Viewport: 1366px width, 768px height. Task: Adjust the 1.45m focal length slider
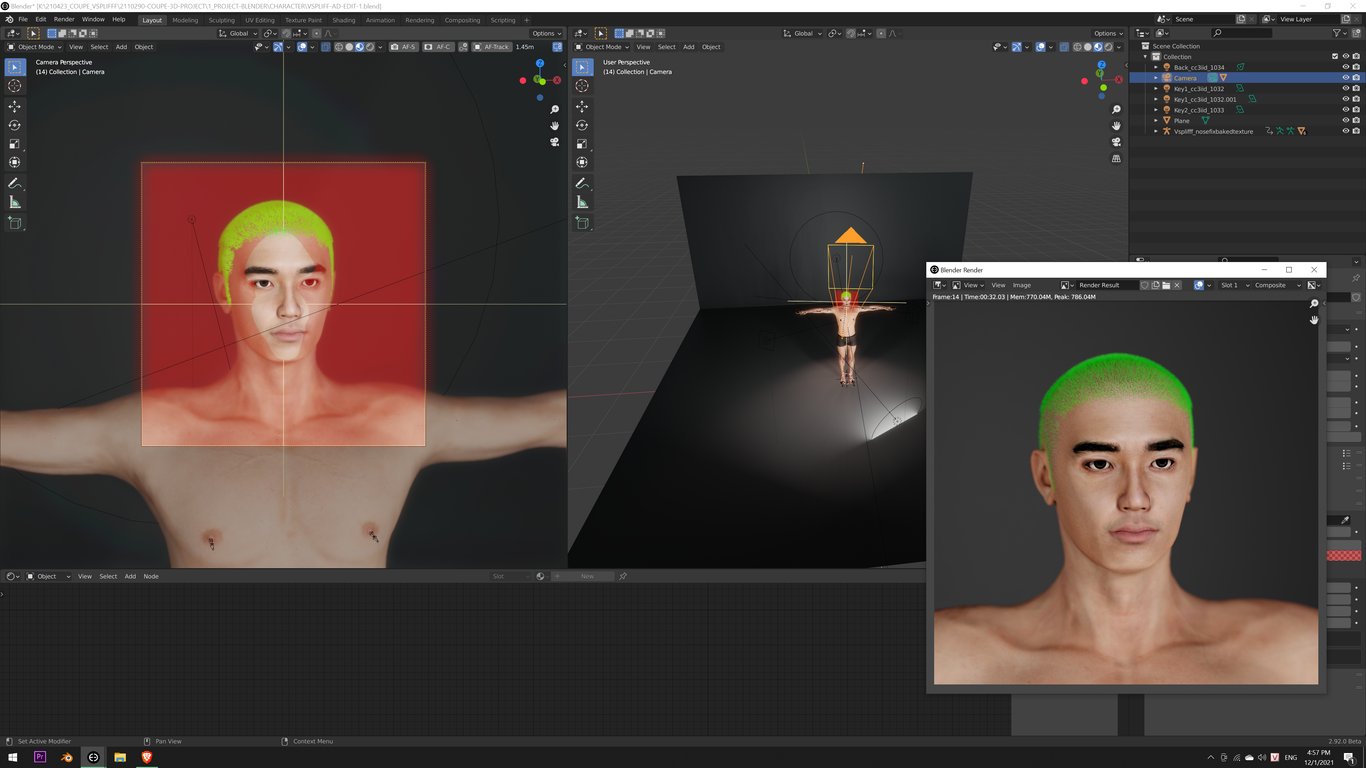[523, 47]
